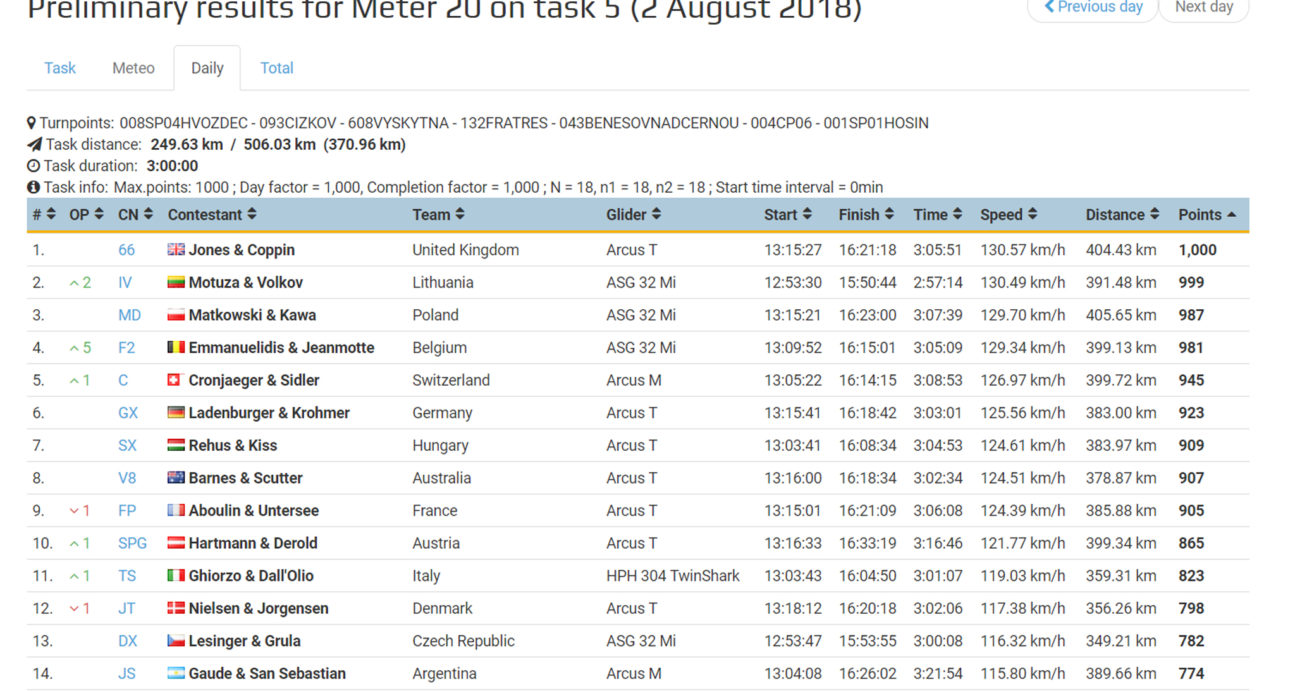This screenshot has width=1295, height=691.
Task: Sort results by Team column
Action: tap(438, 215)
